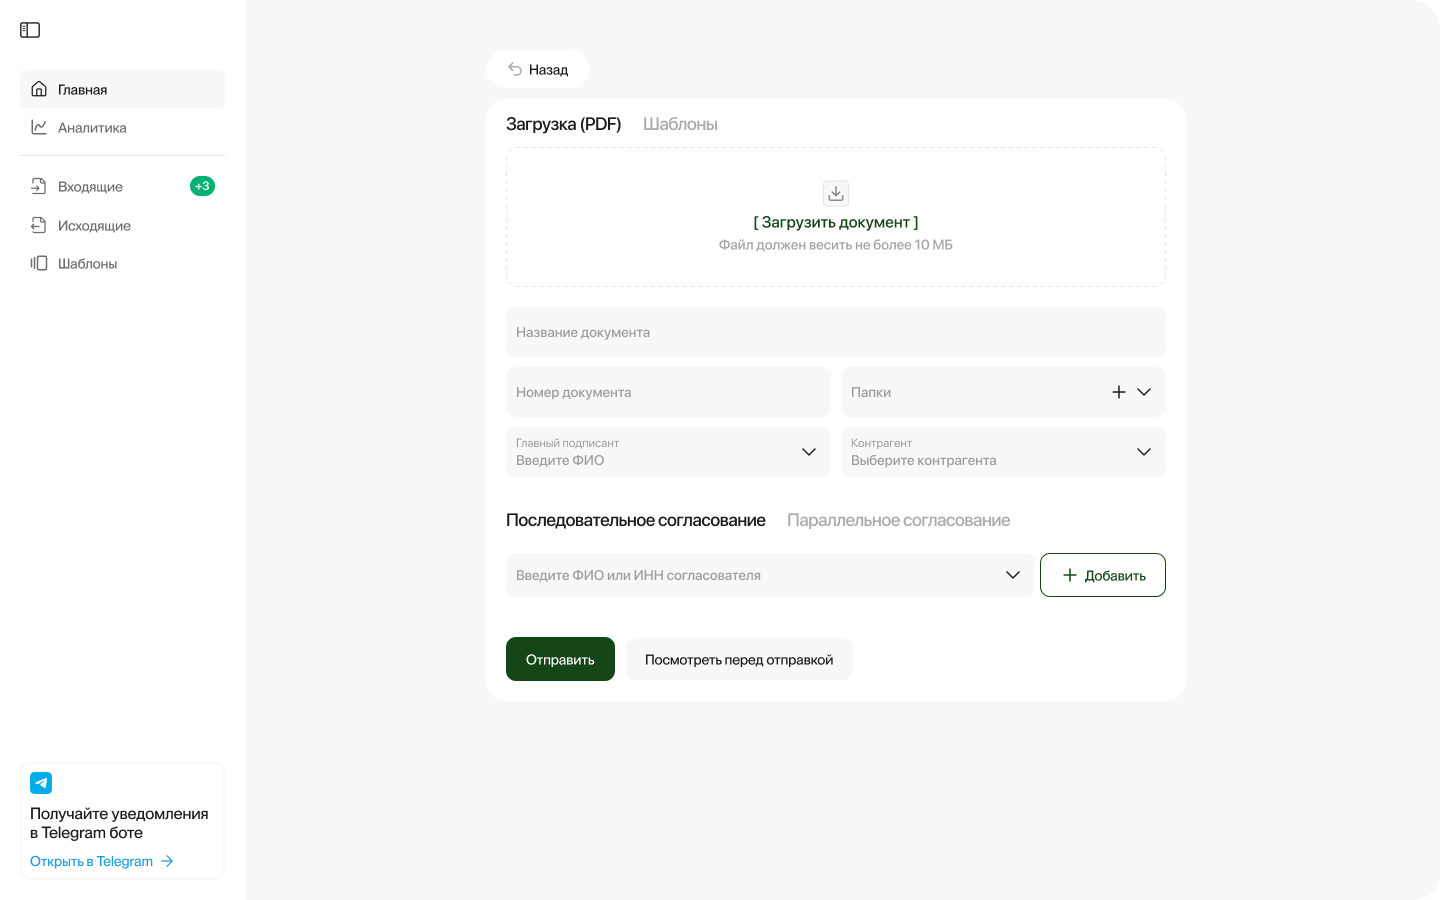1440x900 pixels.
Task: Click the plus icon in the Папки field
Action: coord(1119,392)
